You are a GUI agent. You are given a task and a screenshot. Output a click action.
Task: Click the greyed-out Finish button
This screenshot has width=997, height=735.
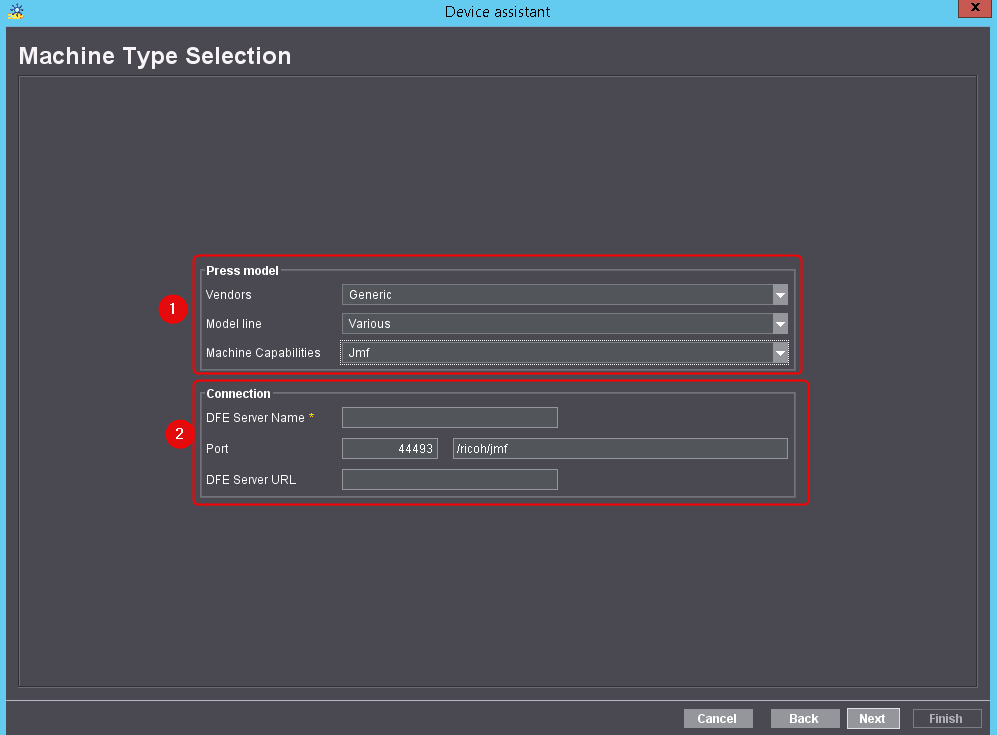946,718
